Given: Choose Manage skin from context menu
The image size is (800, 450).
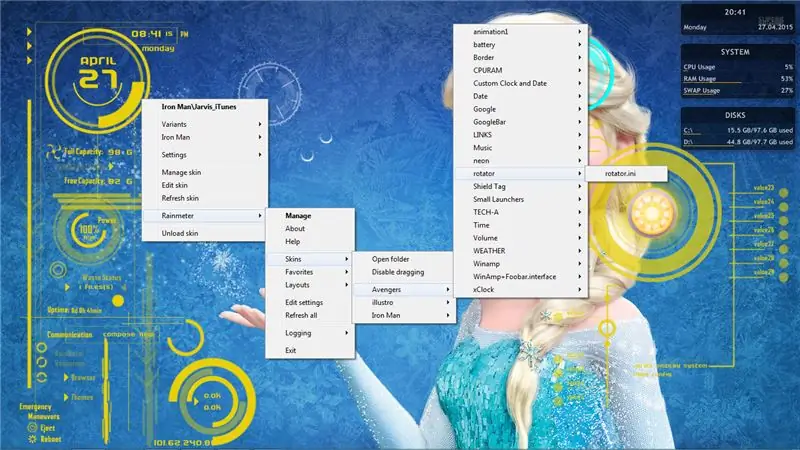Looking at the screenshot, I should 205,172.
